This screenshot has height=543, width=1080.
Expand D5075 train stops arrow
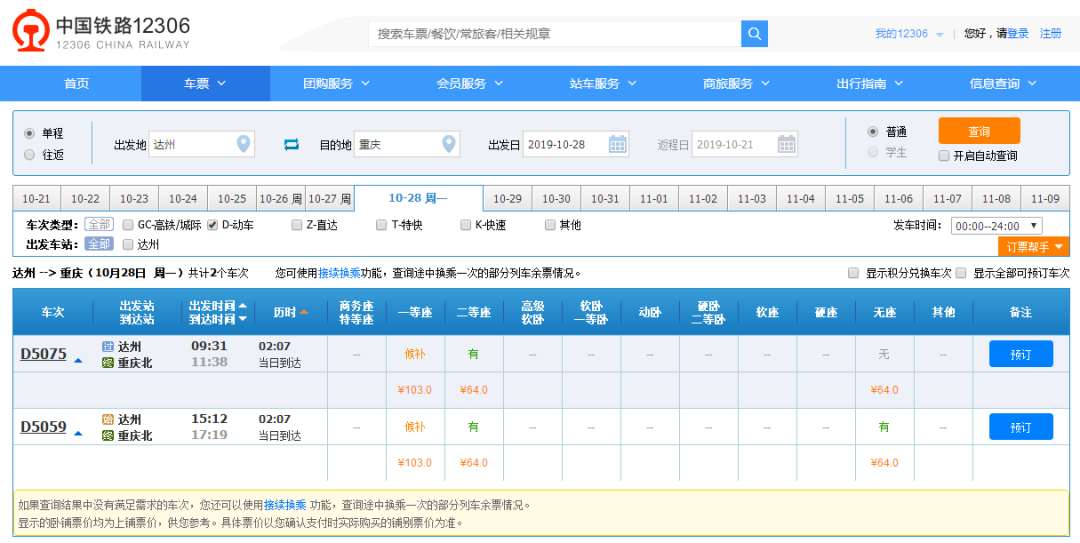click(x=78, y=360)
